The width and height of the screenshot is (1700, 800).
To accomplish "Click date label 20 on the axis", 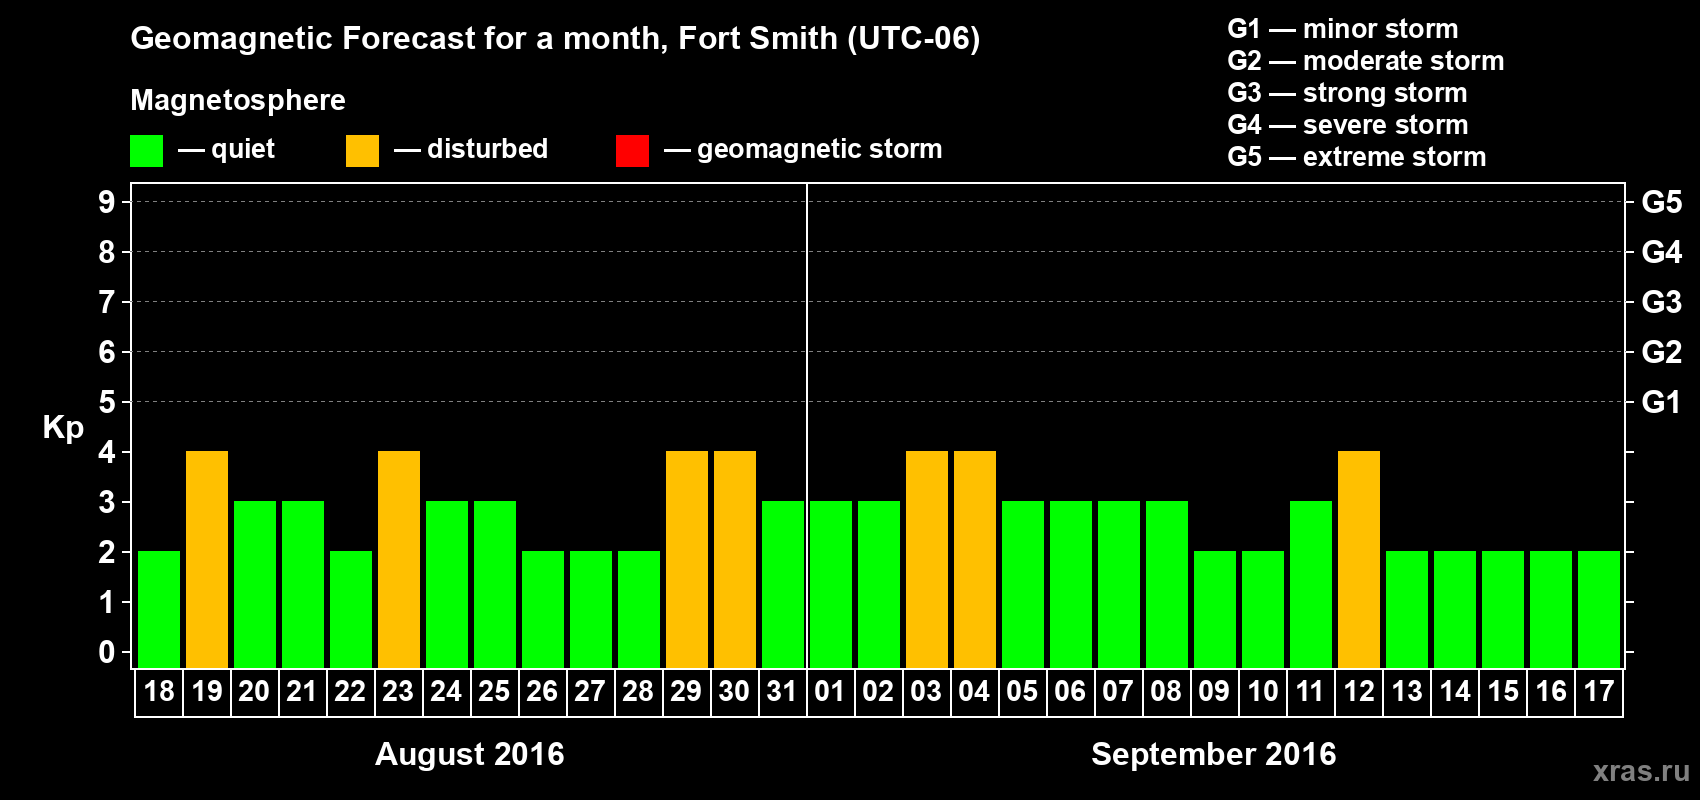I will (x=254, y=692).
